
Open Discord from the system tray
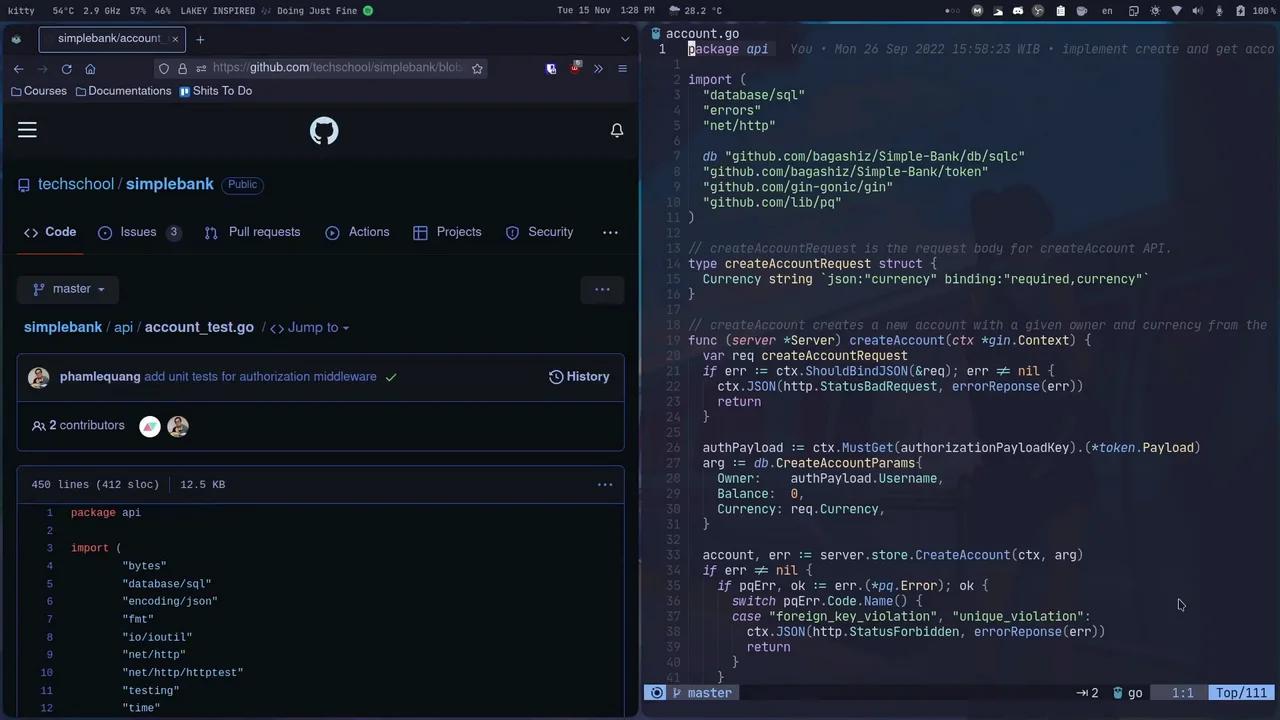pyautogui.click(x=1017, y=10)
